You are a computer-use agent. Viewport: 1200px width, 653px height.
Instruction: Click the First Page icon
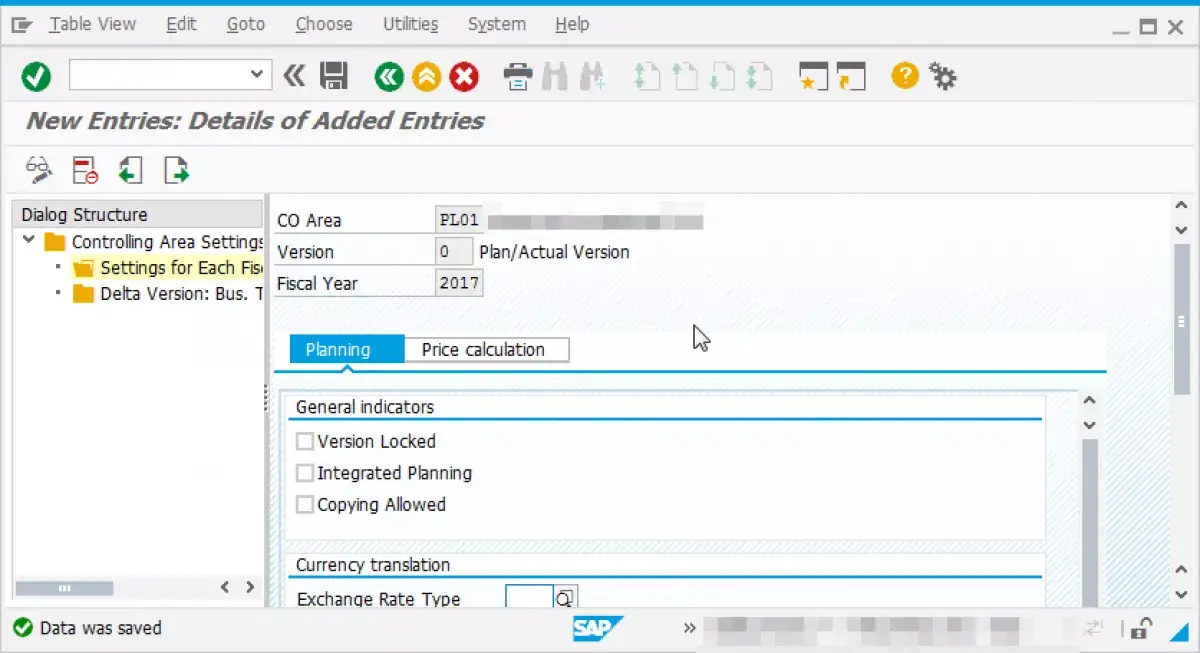pyautogui.click(x=648, y=76)
